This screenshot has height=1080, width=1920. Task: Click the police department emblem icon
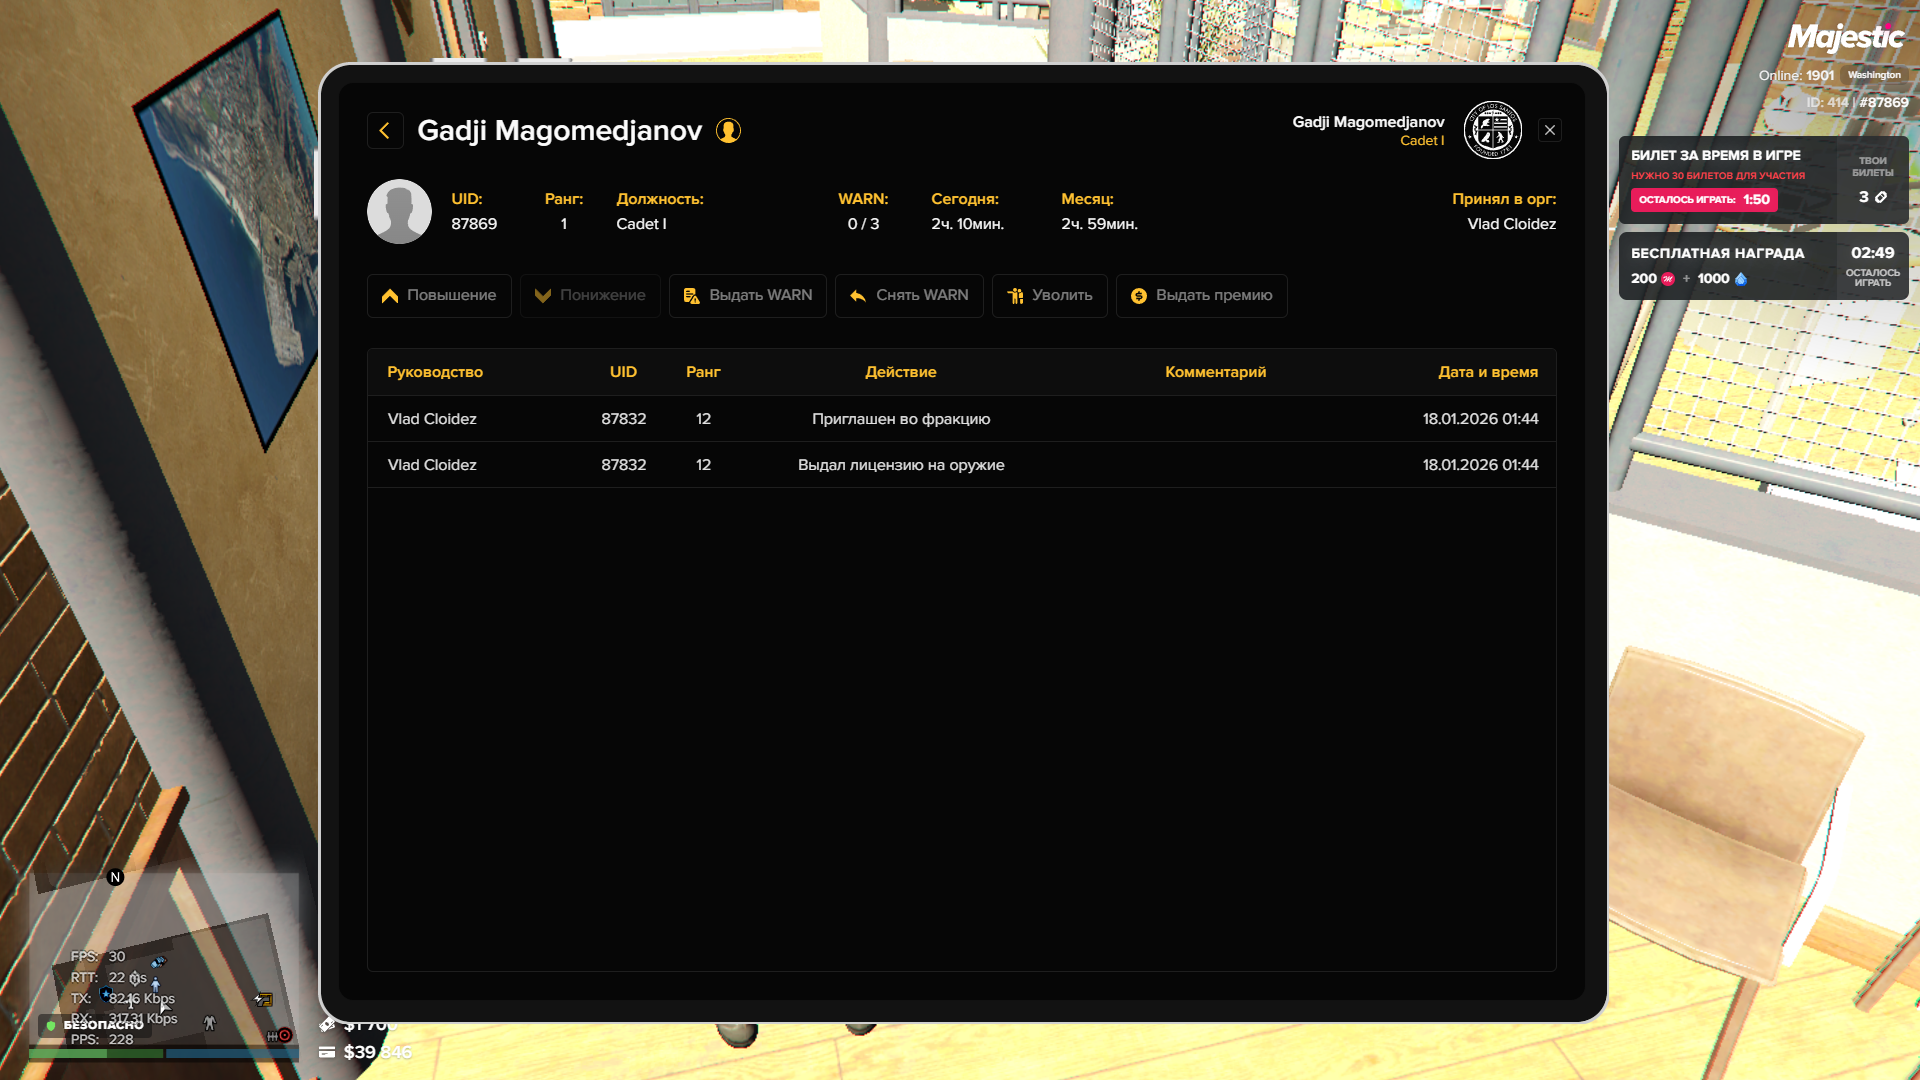(1492, 130)
